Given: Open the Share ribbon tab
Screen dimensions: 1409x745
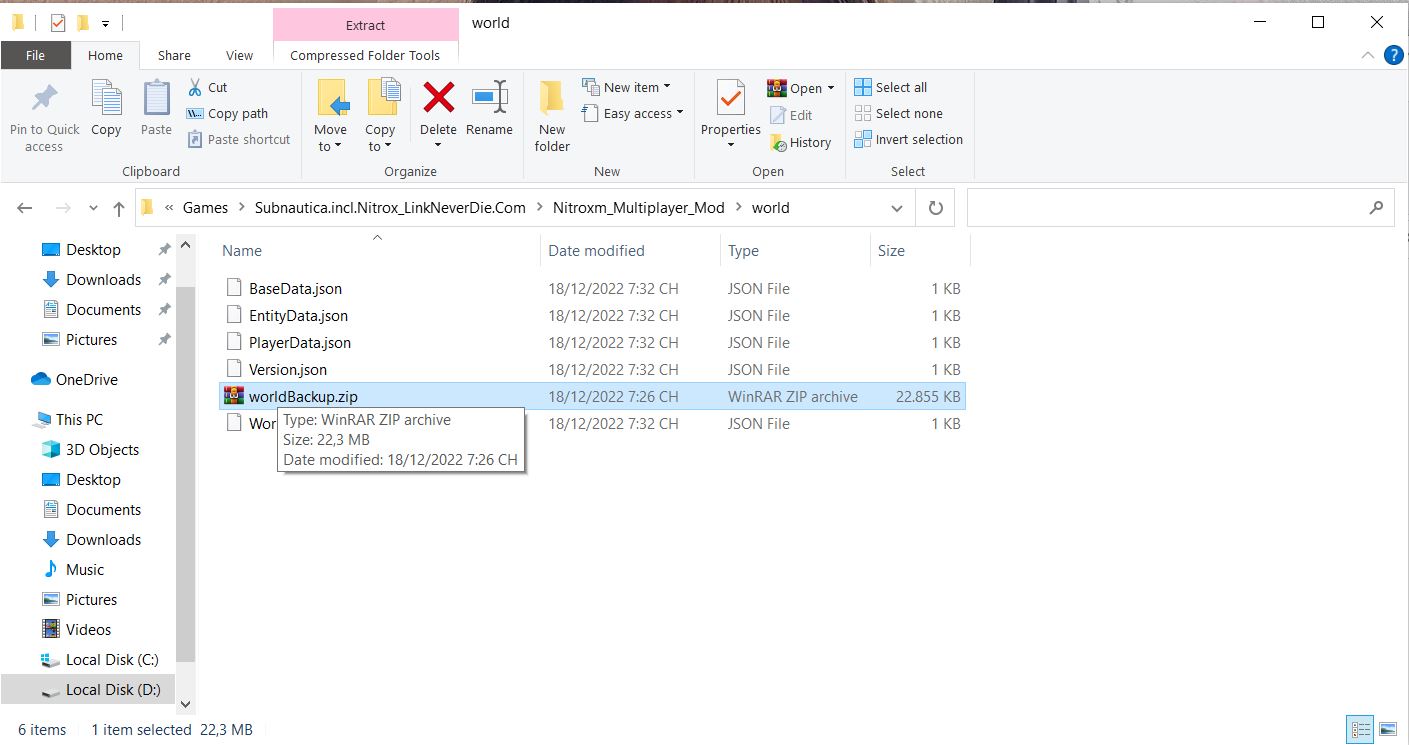Looking at the screenshot, I should coord(174,56).
